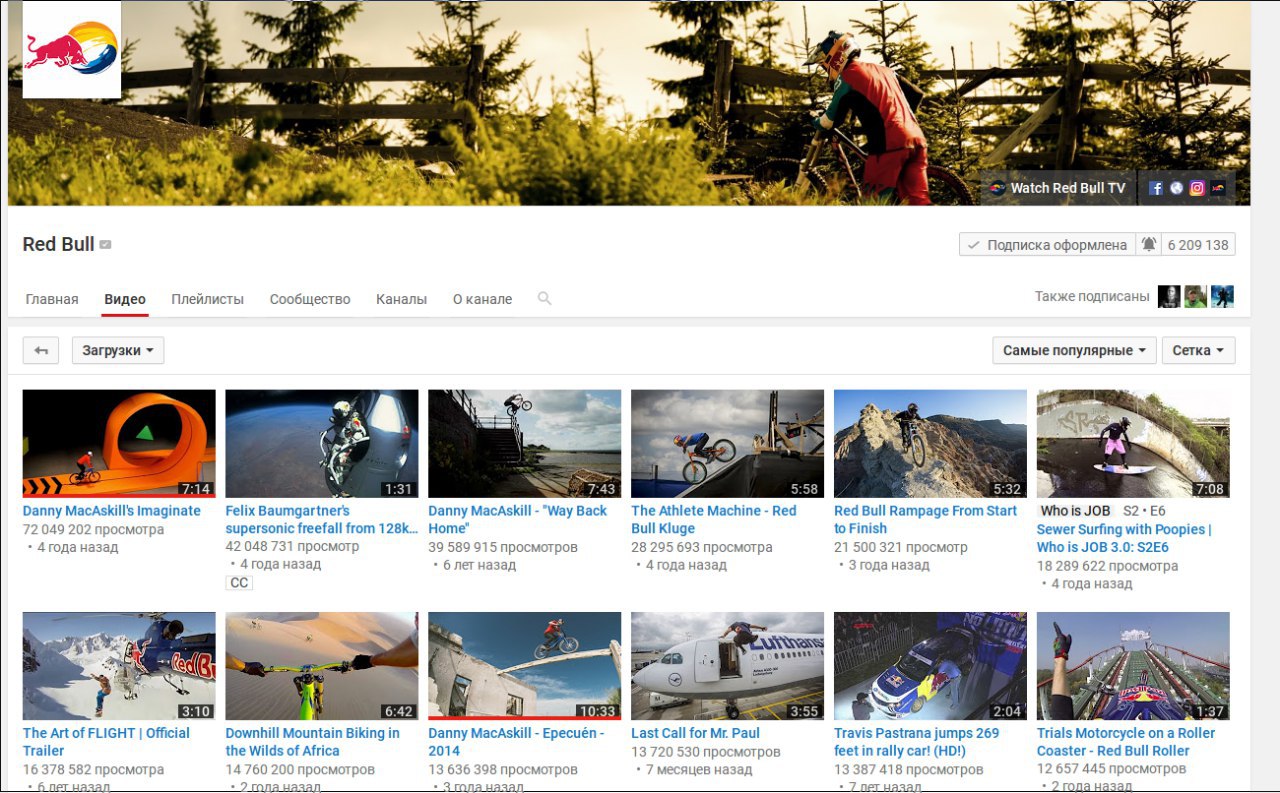Open Last Call for Mr. Paul title
1280x793 pixels.
pos(696,733)
